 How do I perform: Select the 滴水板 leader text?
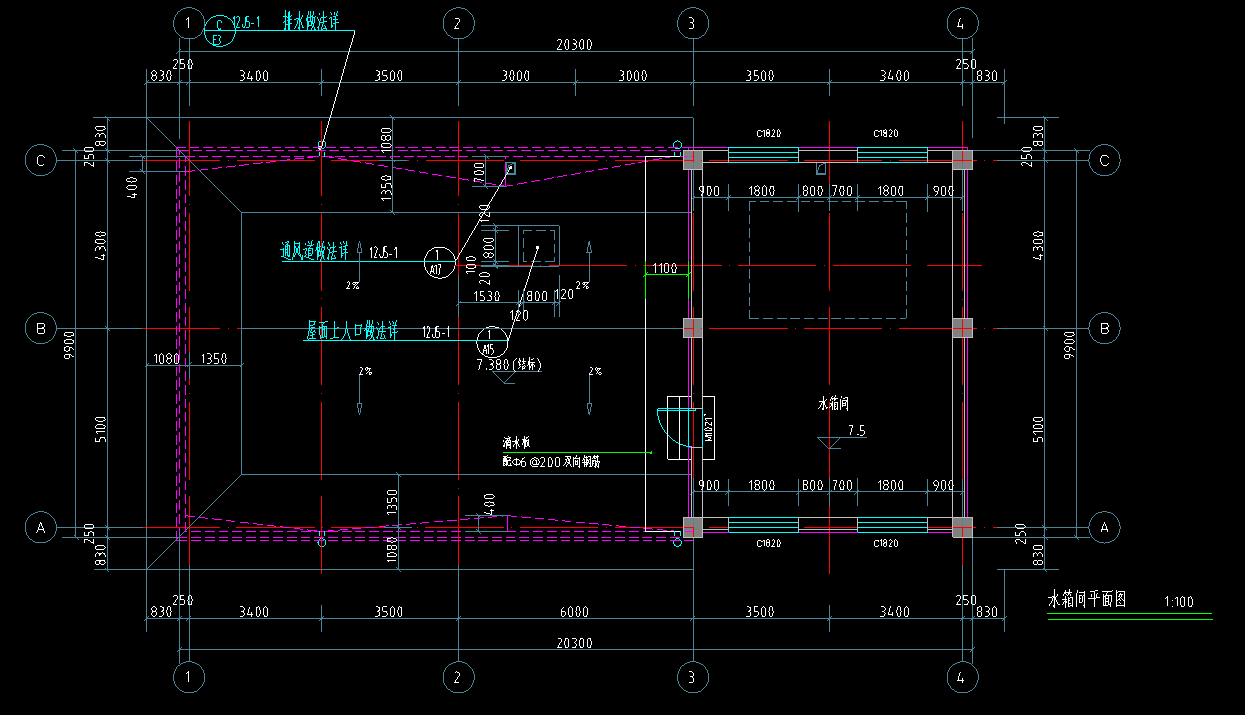coord(516,442)
